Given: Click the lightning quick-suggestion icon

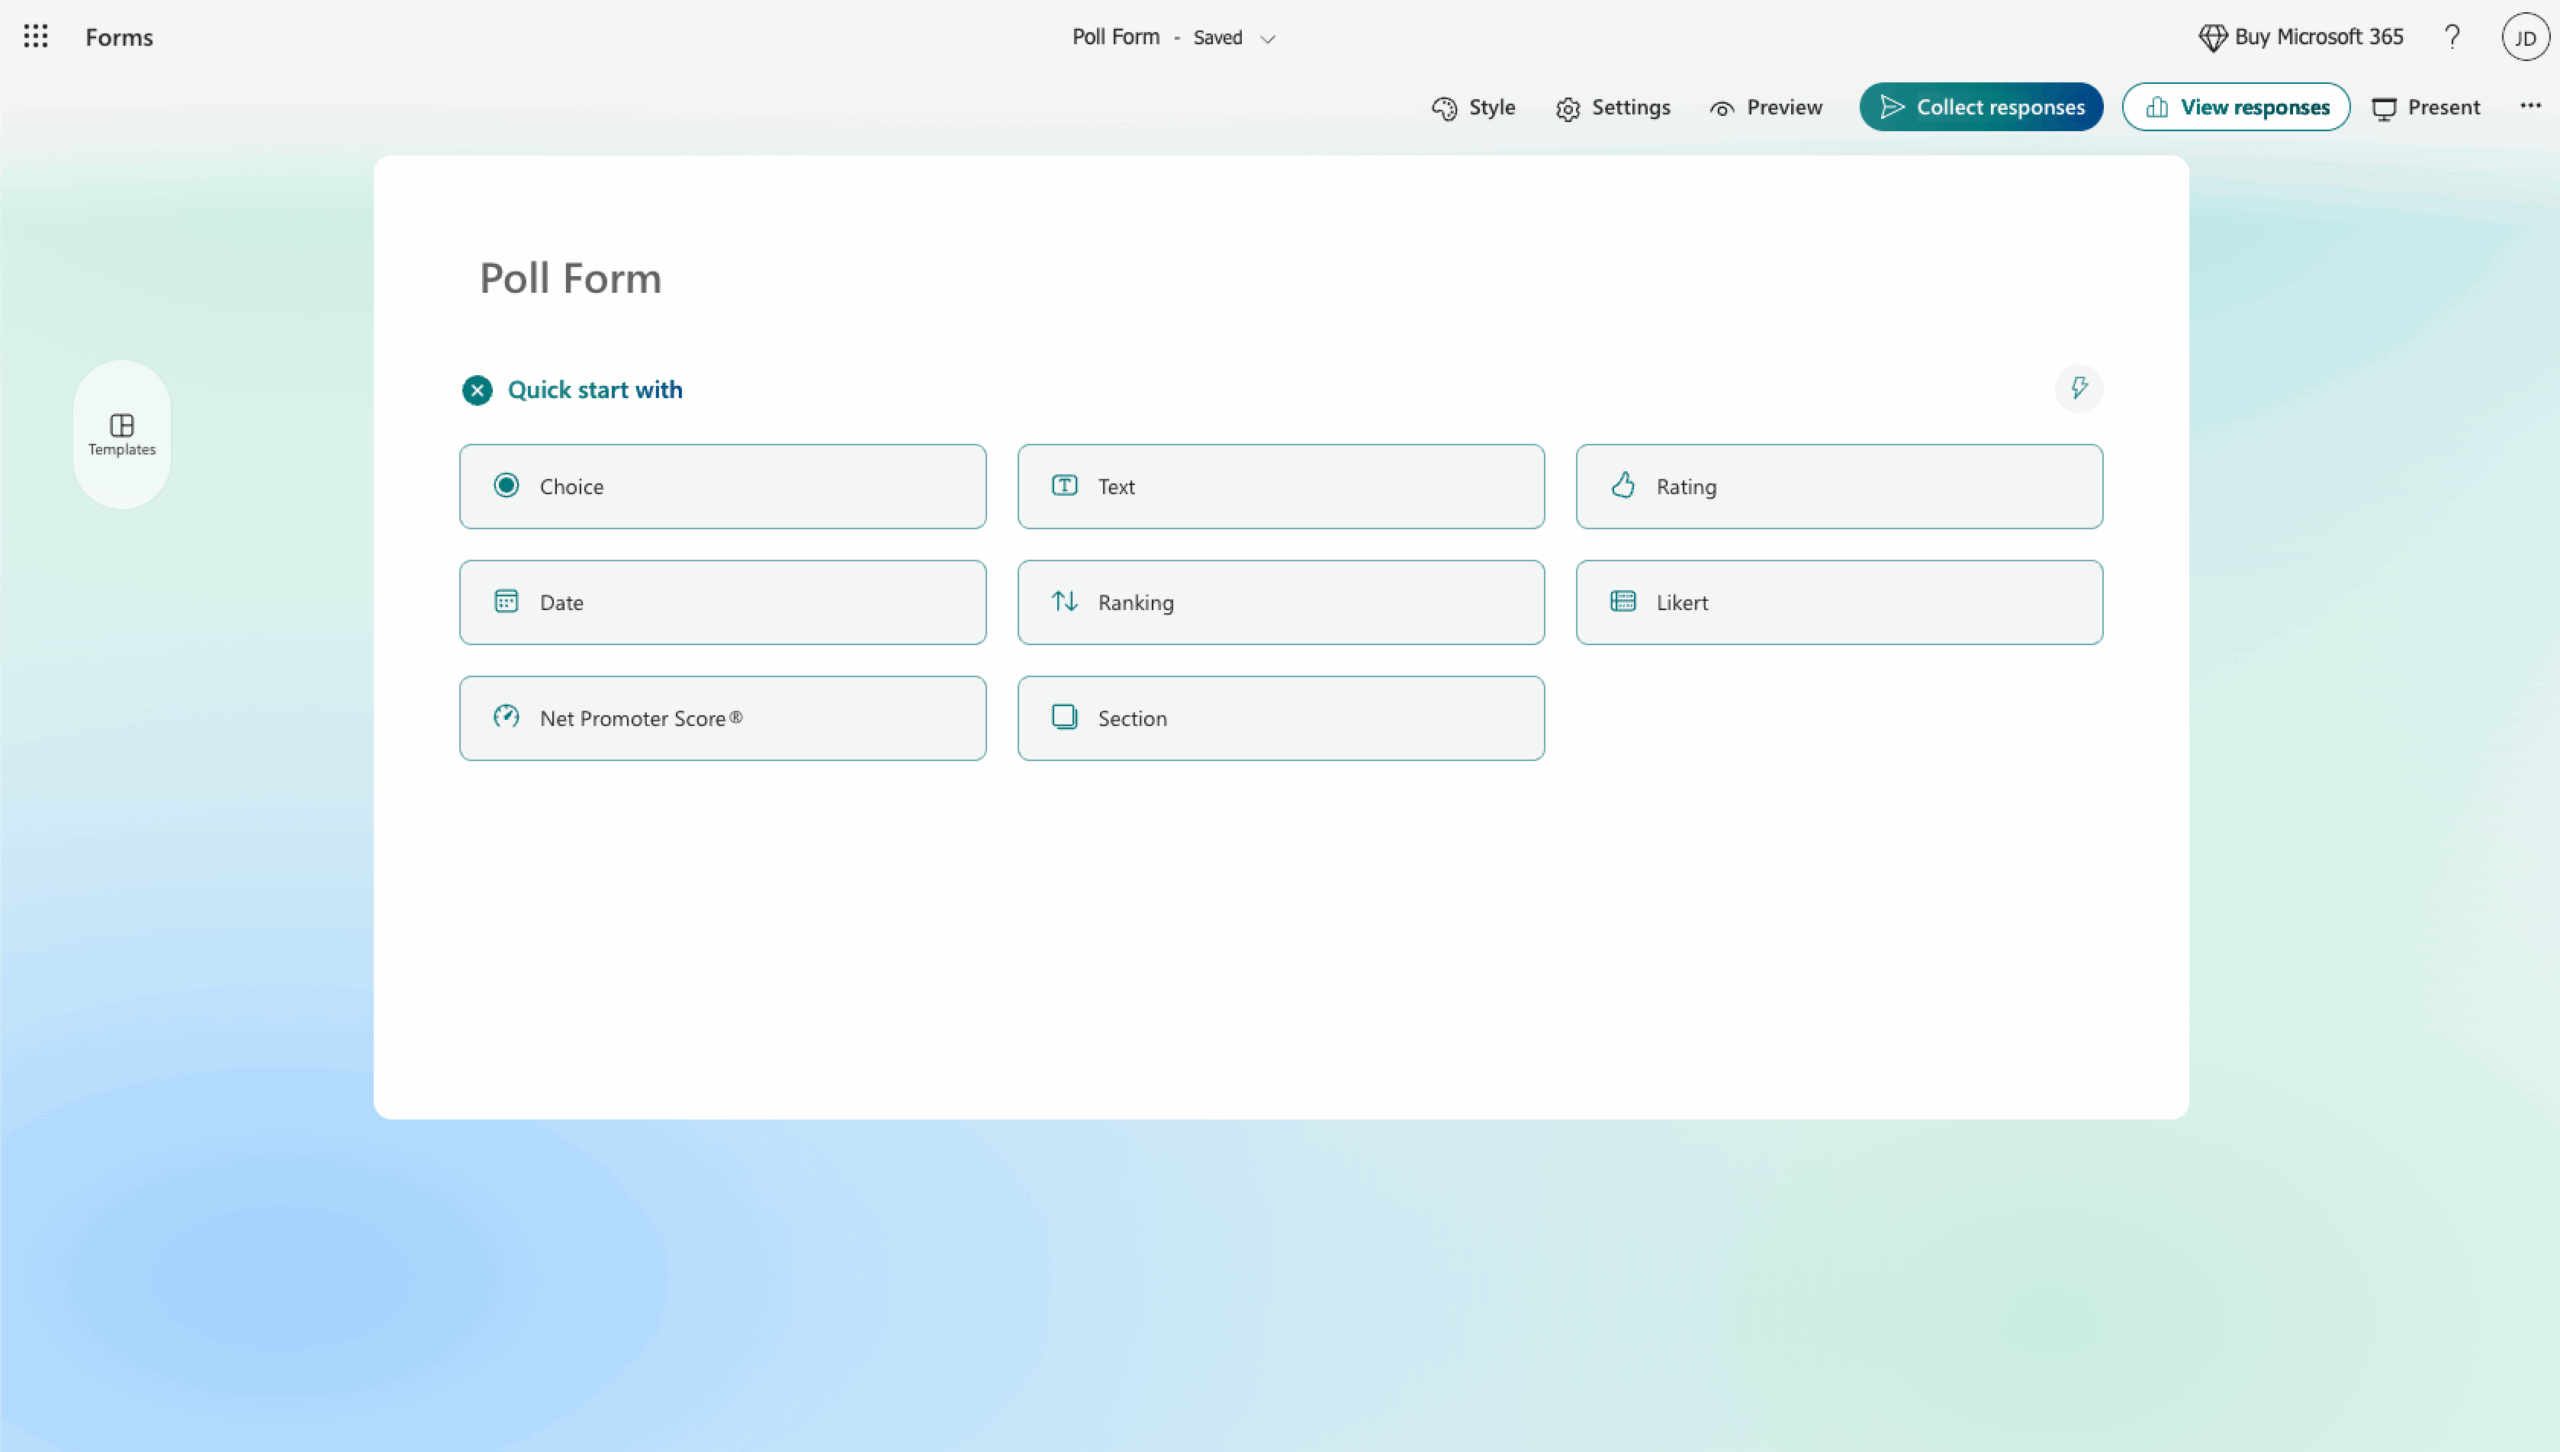Looking at the screenshot, I should pyautogui.click(x=2079, y=389).
